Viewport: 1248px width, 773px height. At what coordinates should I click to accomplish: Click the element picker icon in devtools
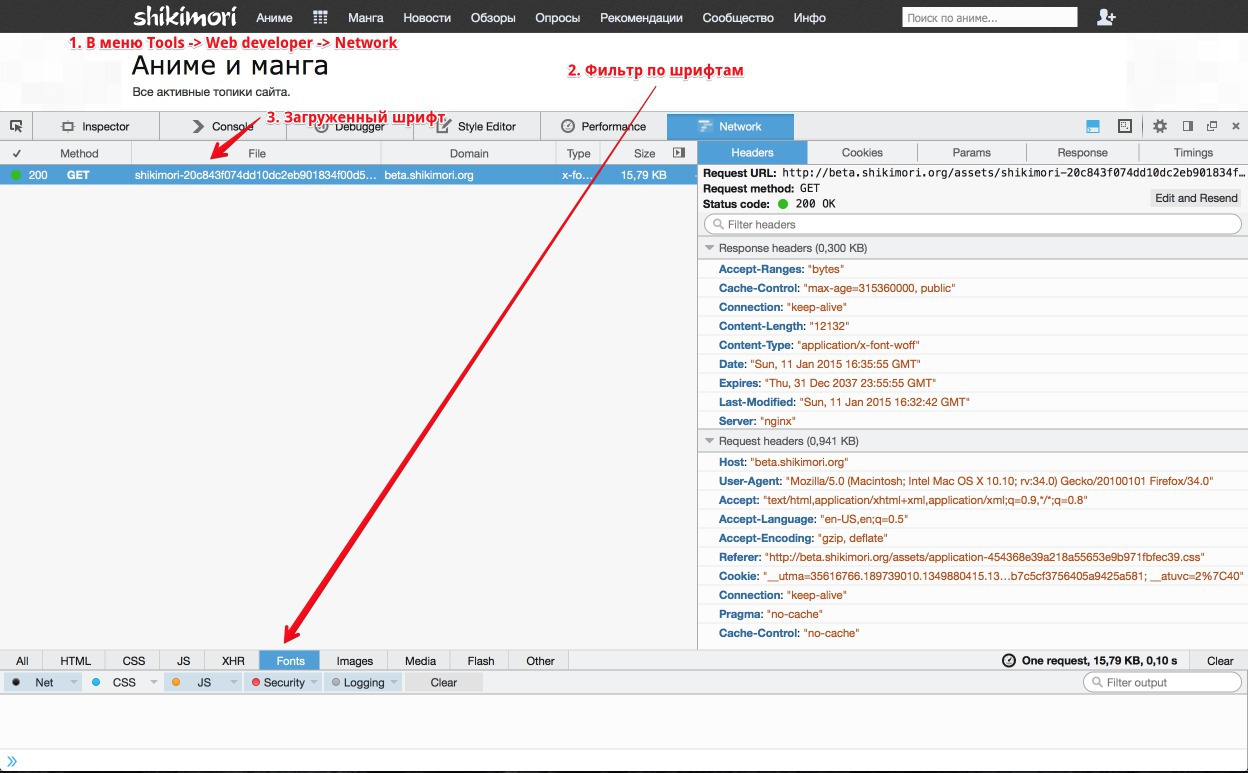16,126
